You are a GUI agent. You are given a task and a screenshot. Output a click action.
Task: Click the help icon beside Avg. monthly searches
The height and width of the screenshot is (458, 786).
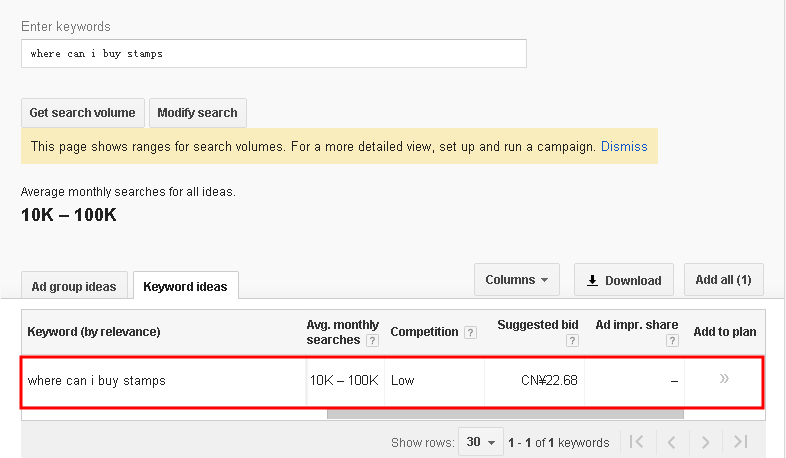tap(372, 340)
